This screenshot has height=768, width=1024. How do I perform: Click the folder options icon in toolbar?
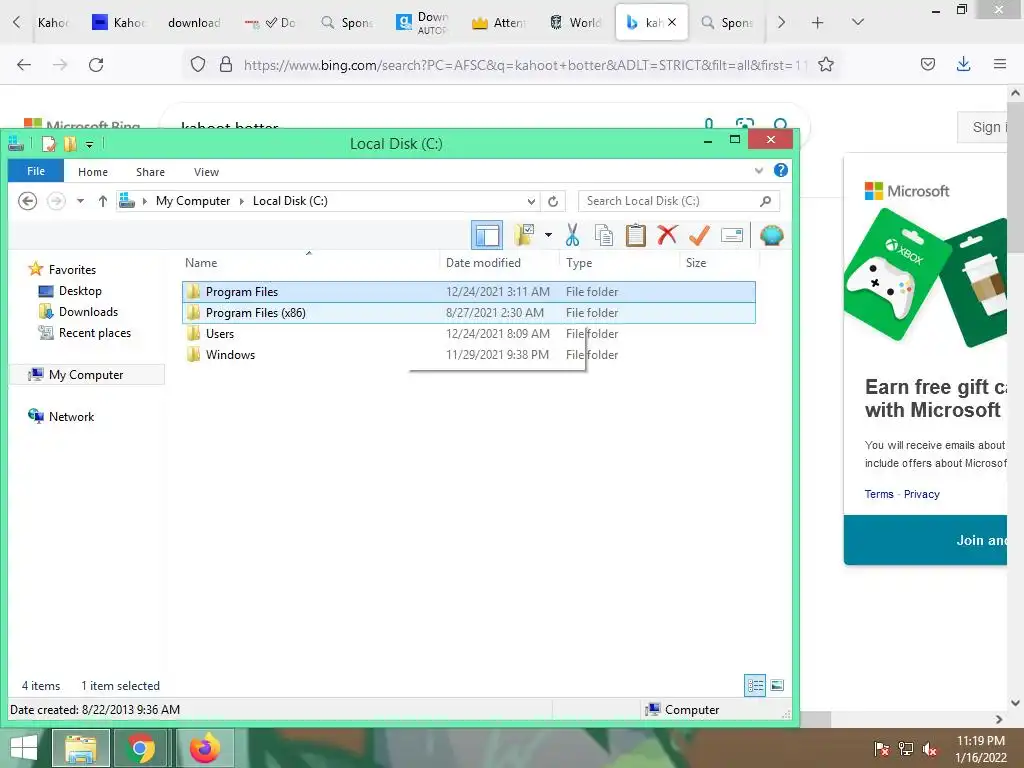click(x=524, y=235)
